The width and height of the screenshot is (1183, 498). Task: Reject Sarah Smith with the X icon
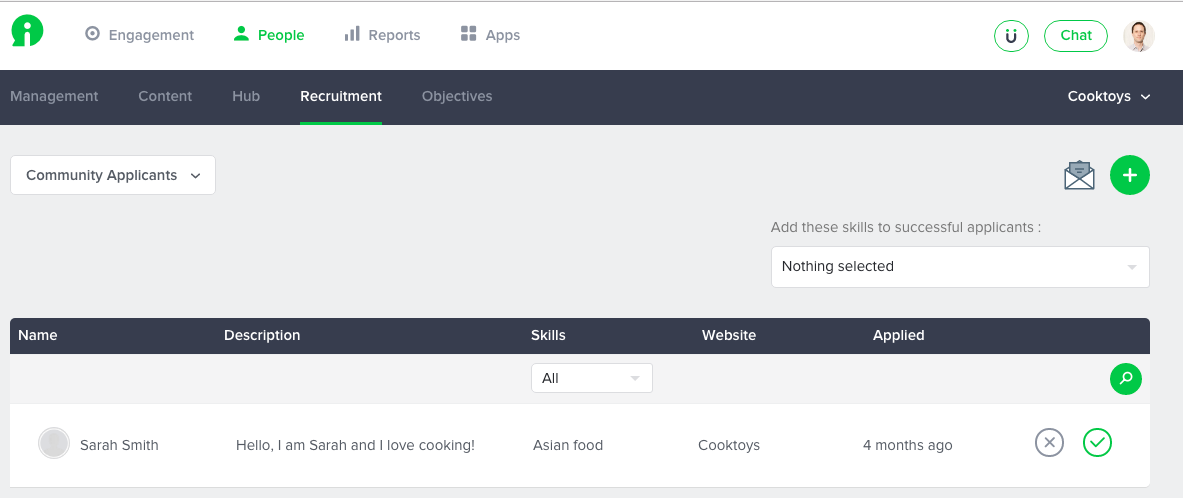(1049, 443)
